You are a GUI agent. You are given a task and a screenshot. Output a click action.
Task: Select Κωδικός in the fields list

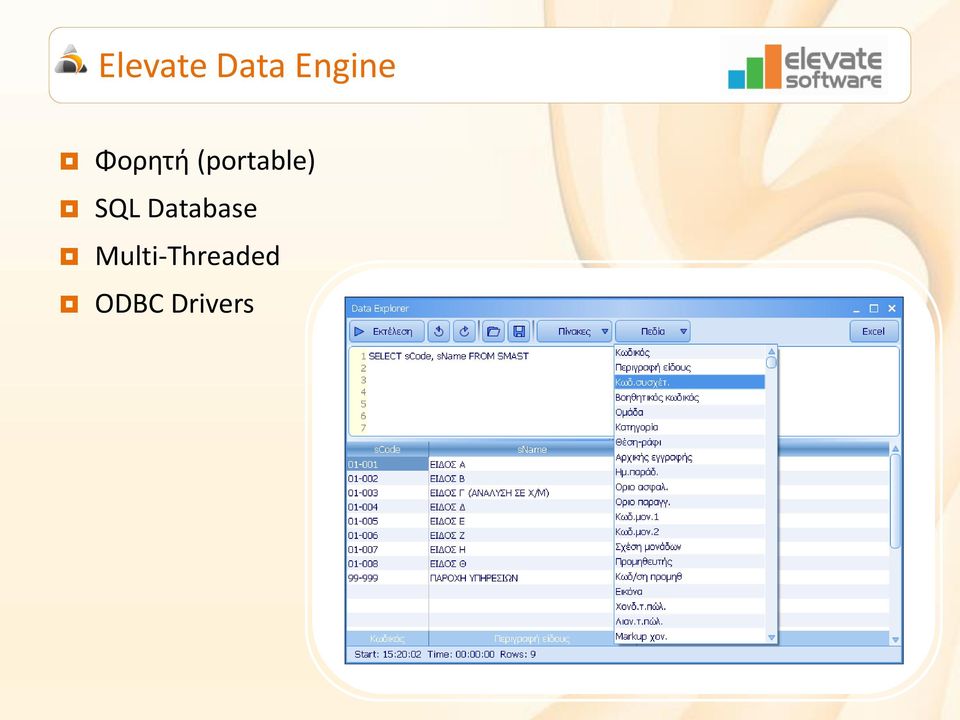689,352
